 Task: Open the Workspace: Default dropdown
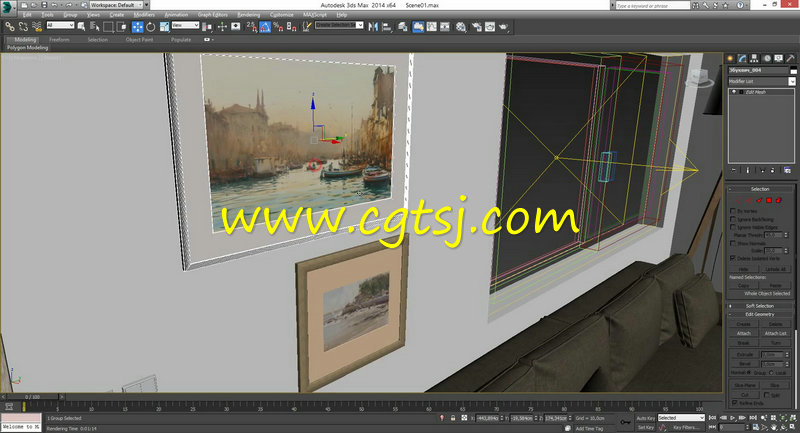(117, 5)
